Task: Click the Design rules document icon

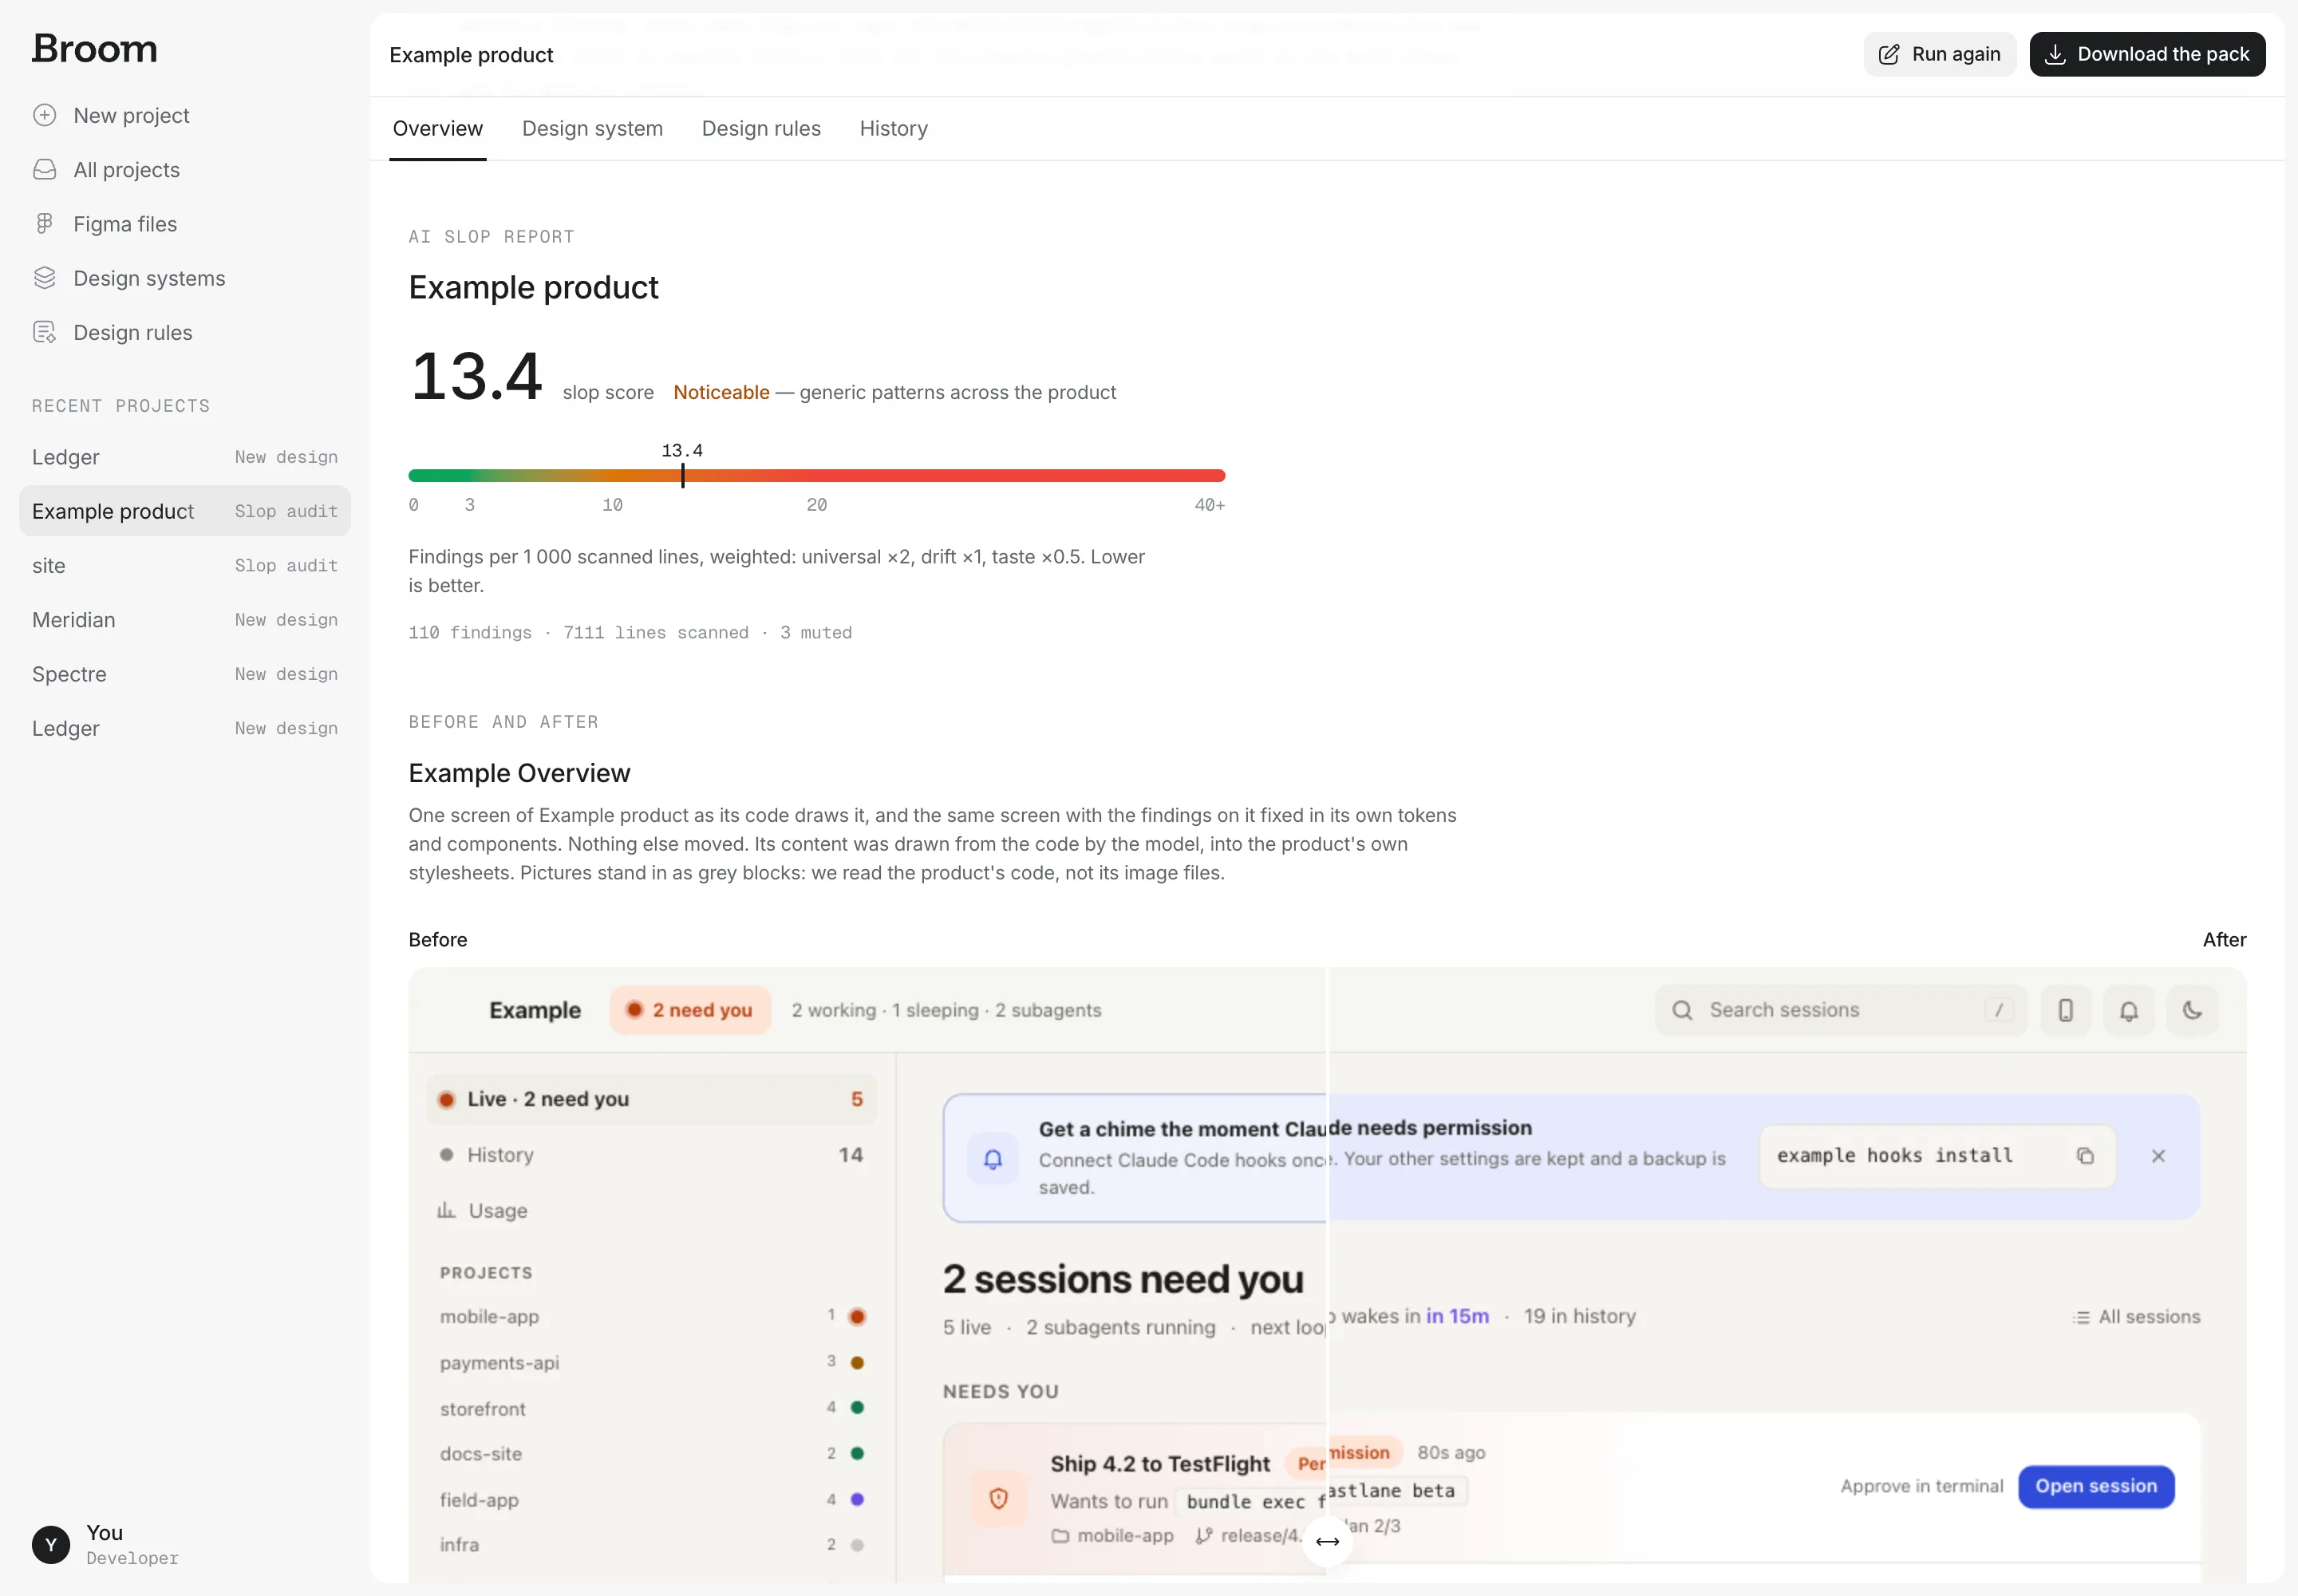Action: pyautogui.click(x=45, y=332)
